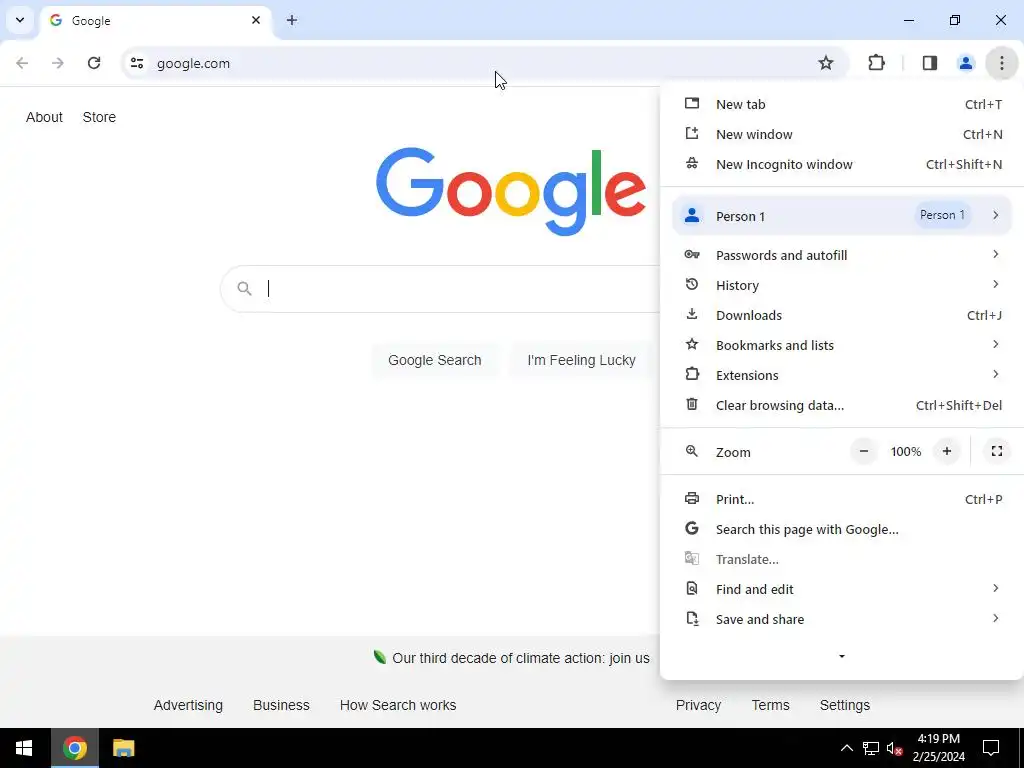Click the address bar showing google.com
This screenshot has height=768, width=1024.
483,63
